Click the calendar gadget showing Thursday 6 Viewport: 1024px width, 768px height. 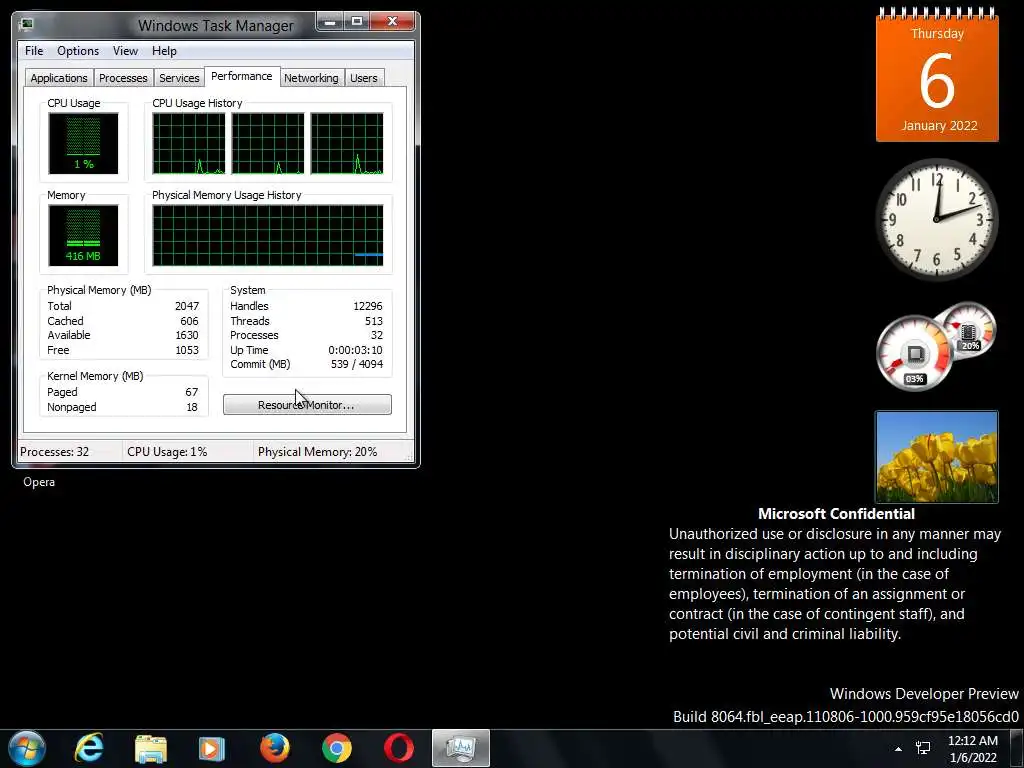coord(937,76)
